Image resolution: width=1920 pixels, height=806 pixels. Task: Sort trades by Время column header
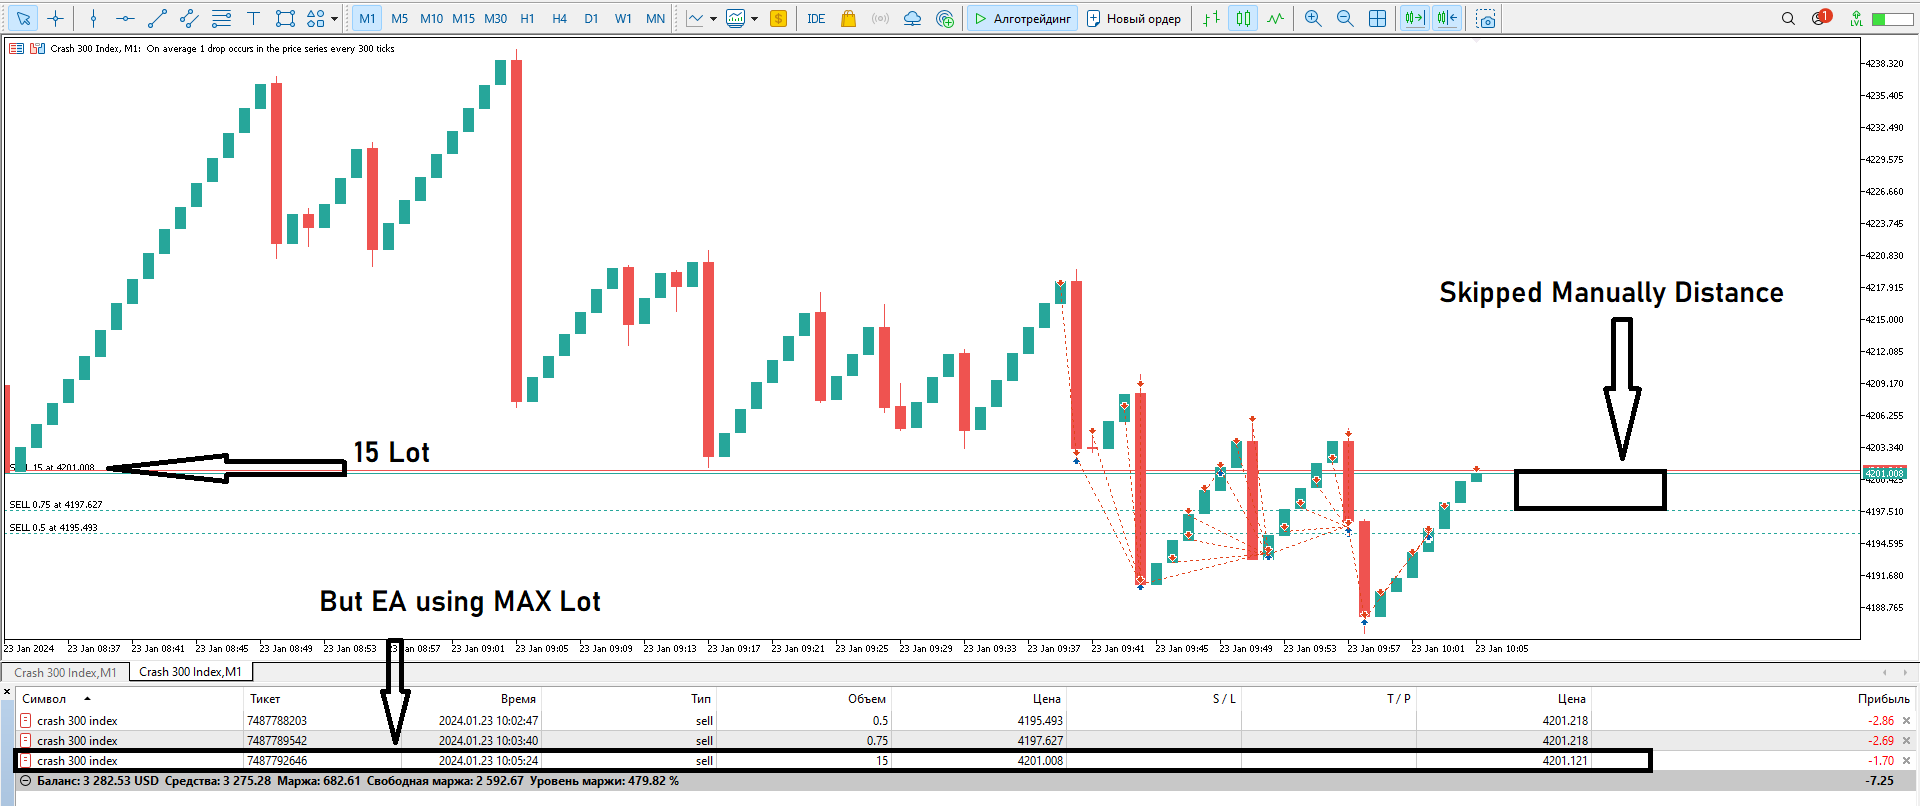pyautogui.click(x=518, y=698)
